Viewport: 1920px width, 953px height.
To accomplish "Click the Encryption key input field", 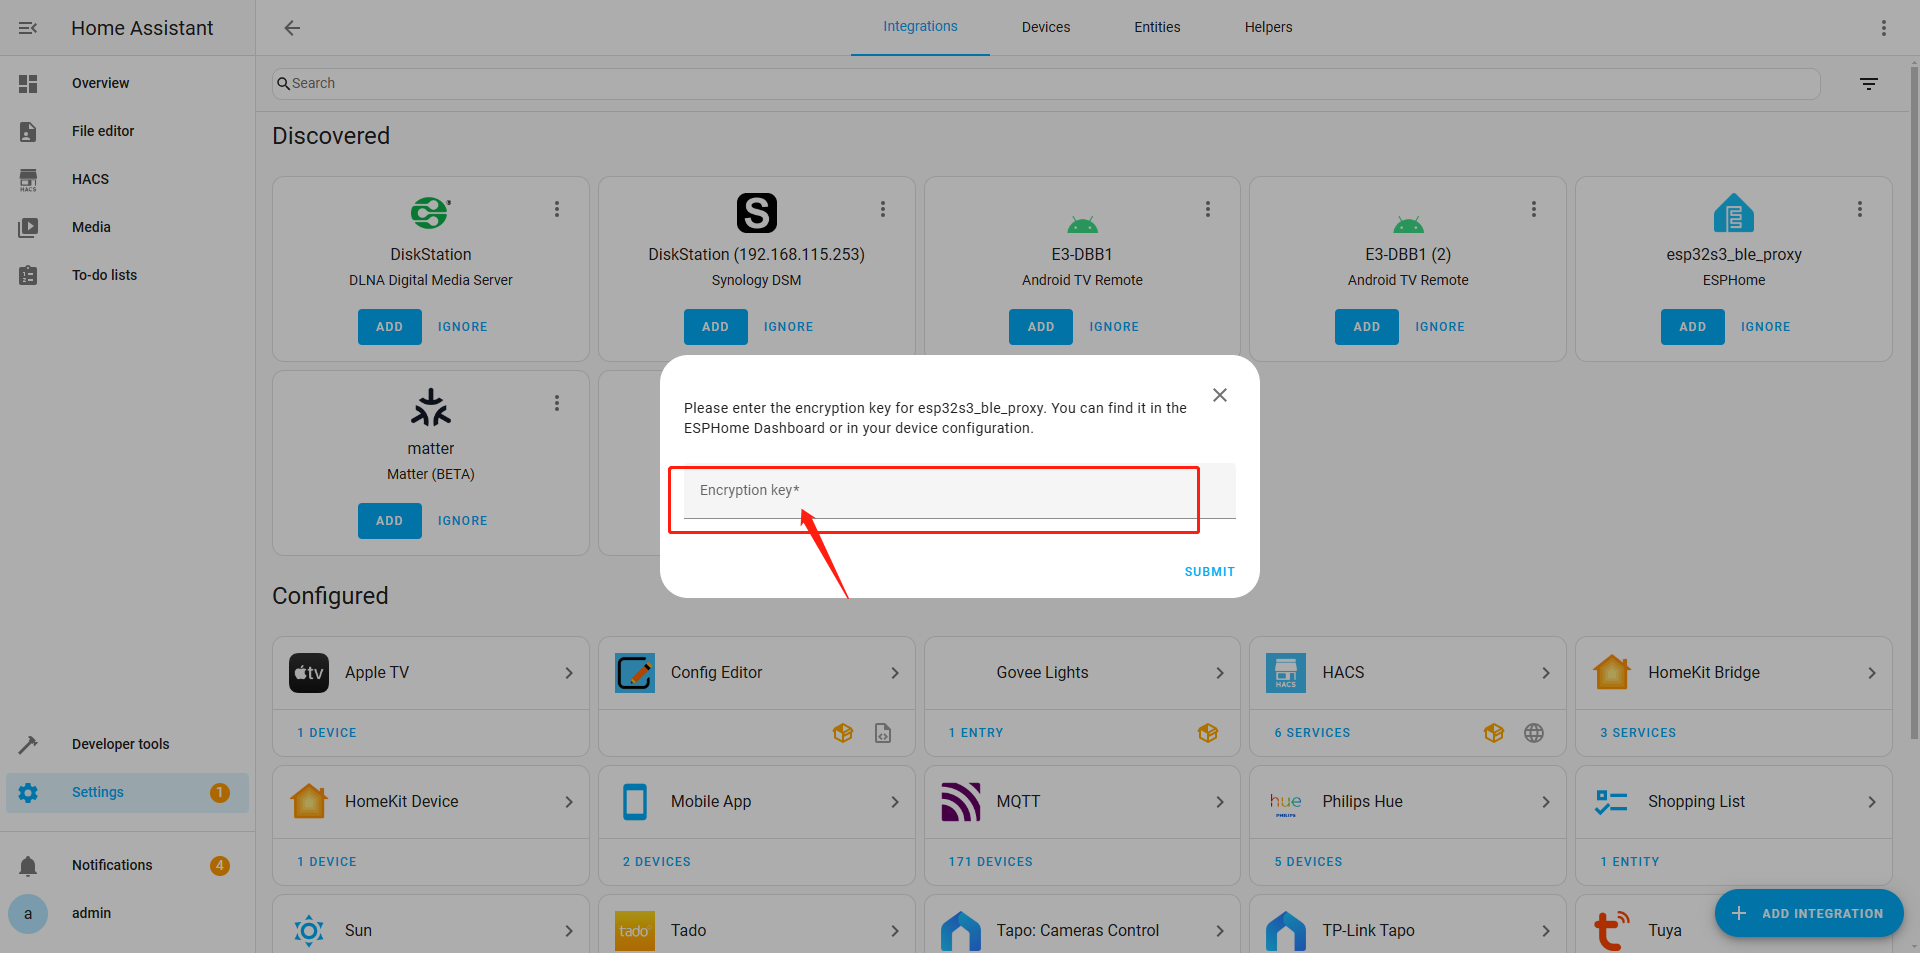I will 940,491.
